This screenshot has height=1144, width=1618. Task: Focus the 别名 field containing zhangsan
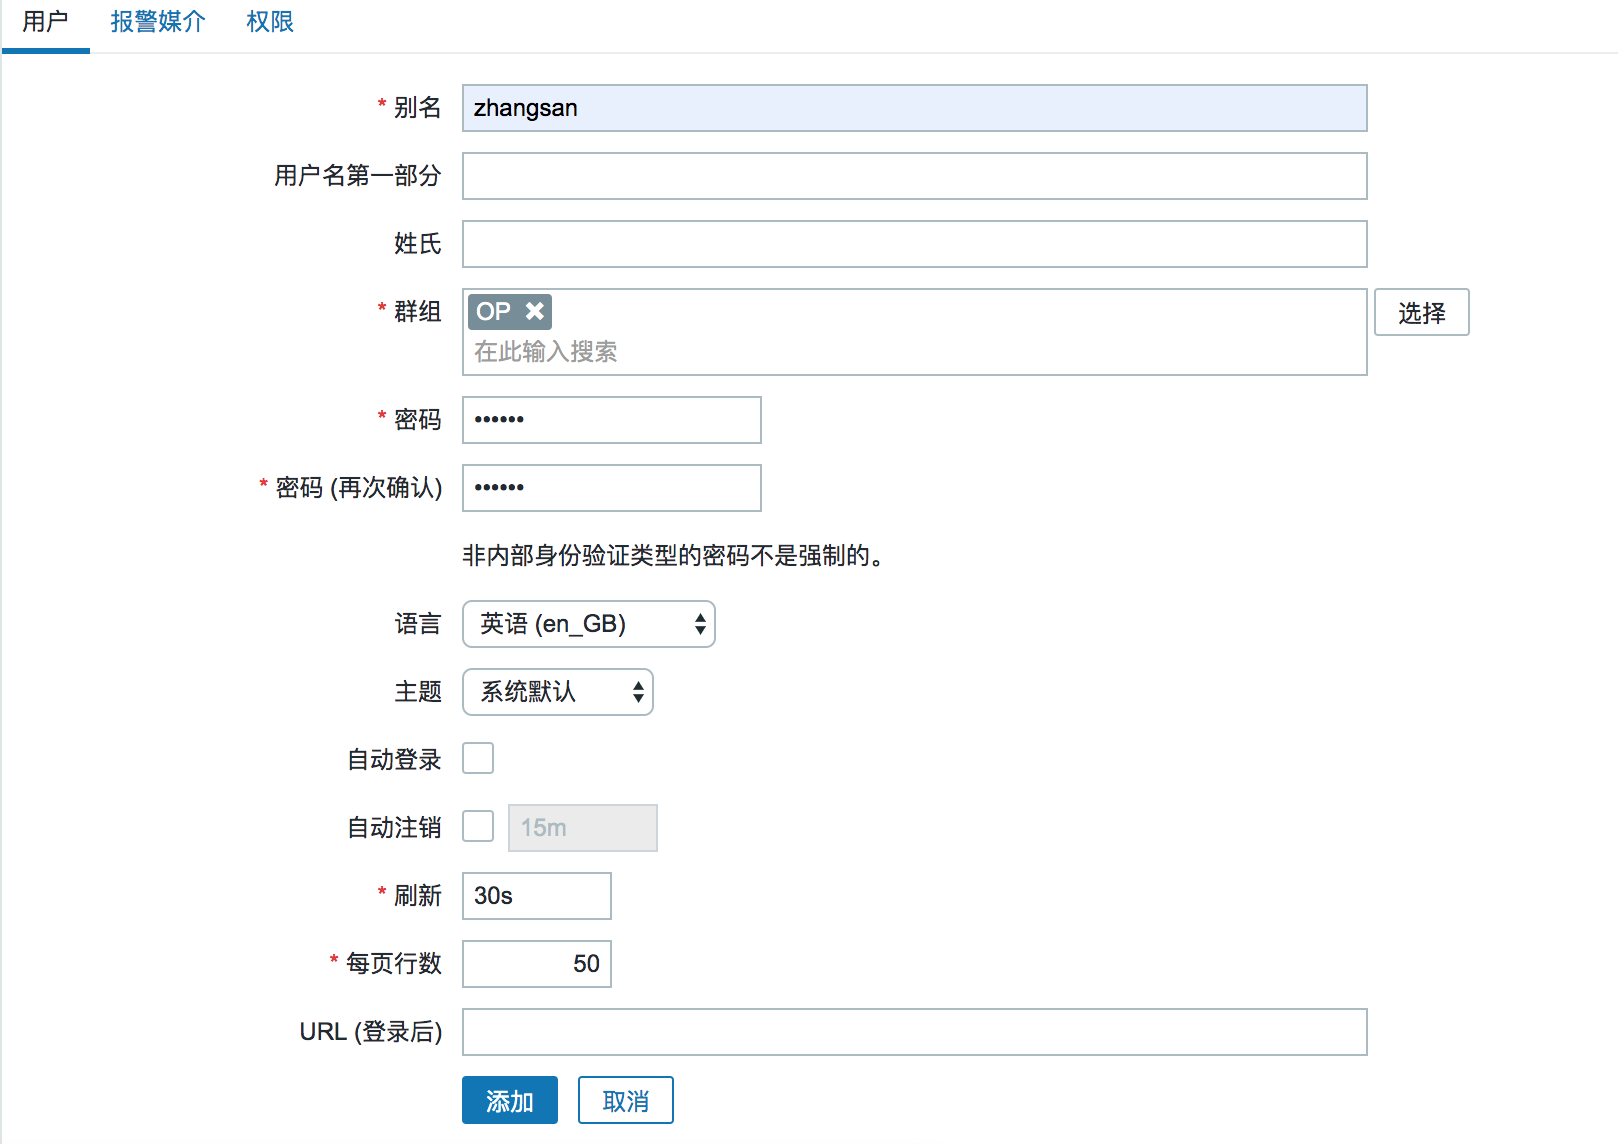click(915, 108)
